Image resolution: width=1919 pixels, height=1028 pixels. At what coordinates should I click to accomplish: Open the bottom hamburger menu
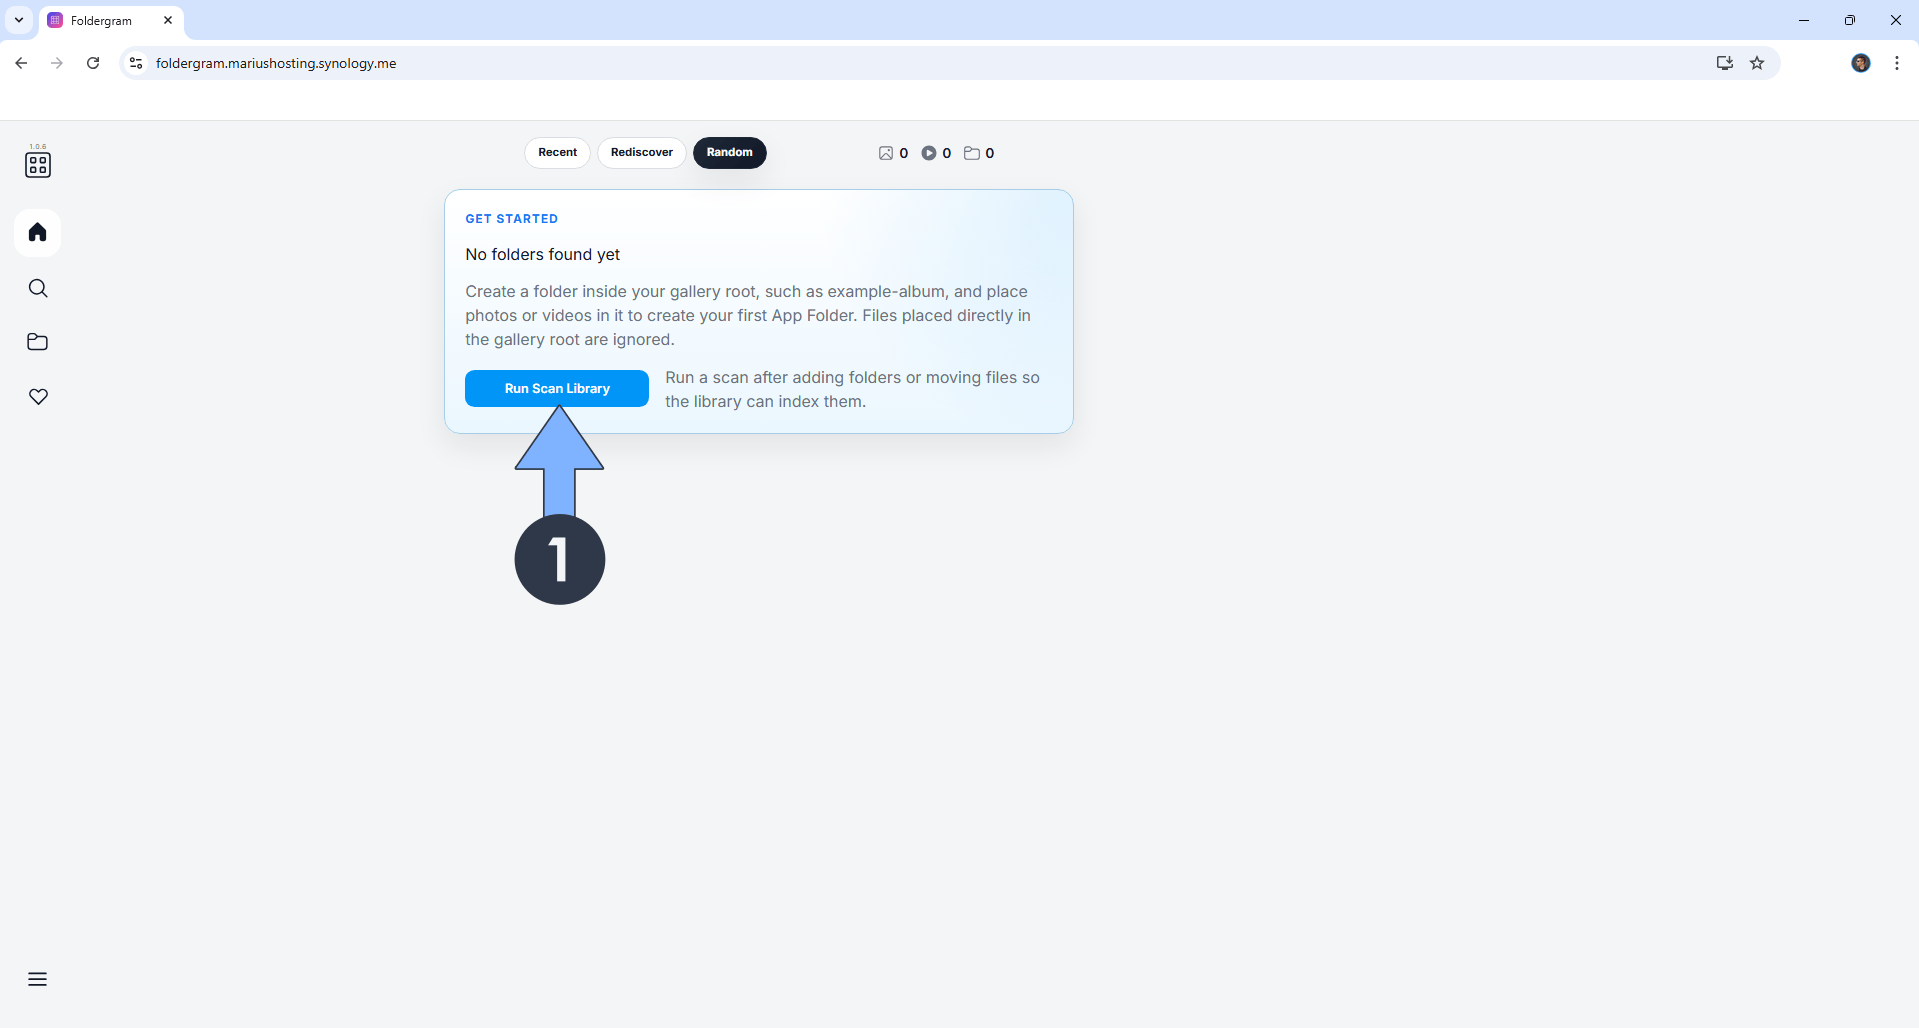[37, 979]
